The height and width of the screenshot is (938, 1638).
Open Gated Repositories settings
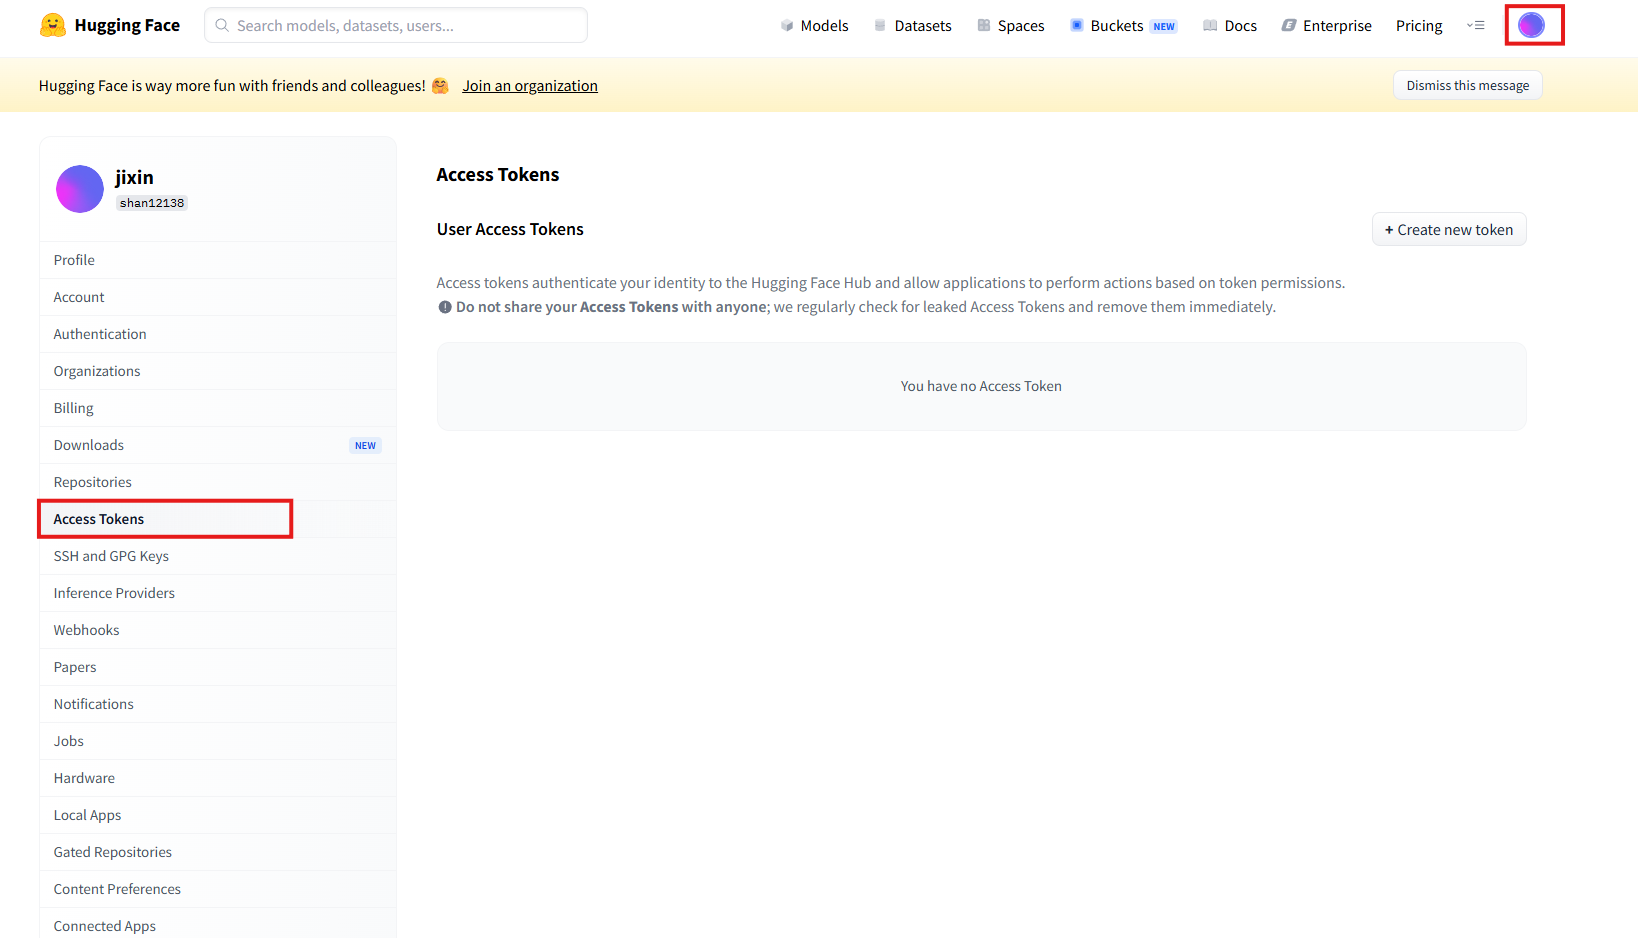[x=218, y=852]
